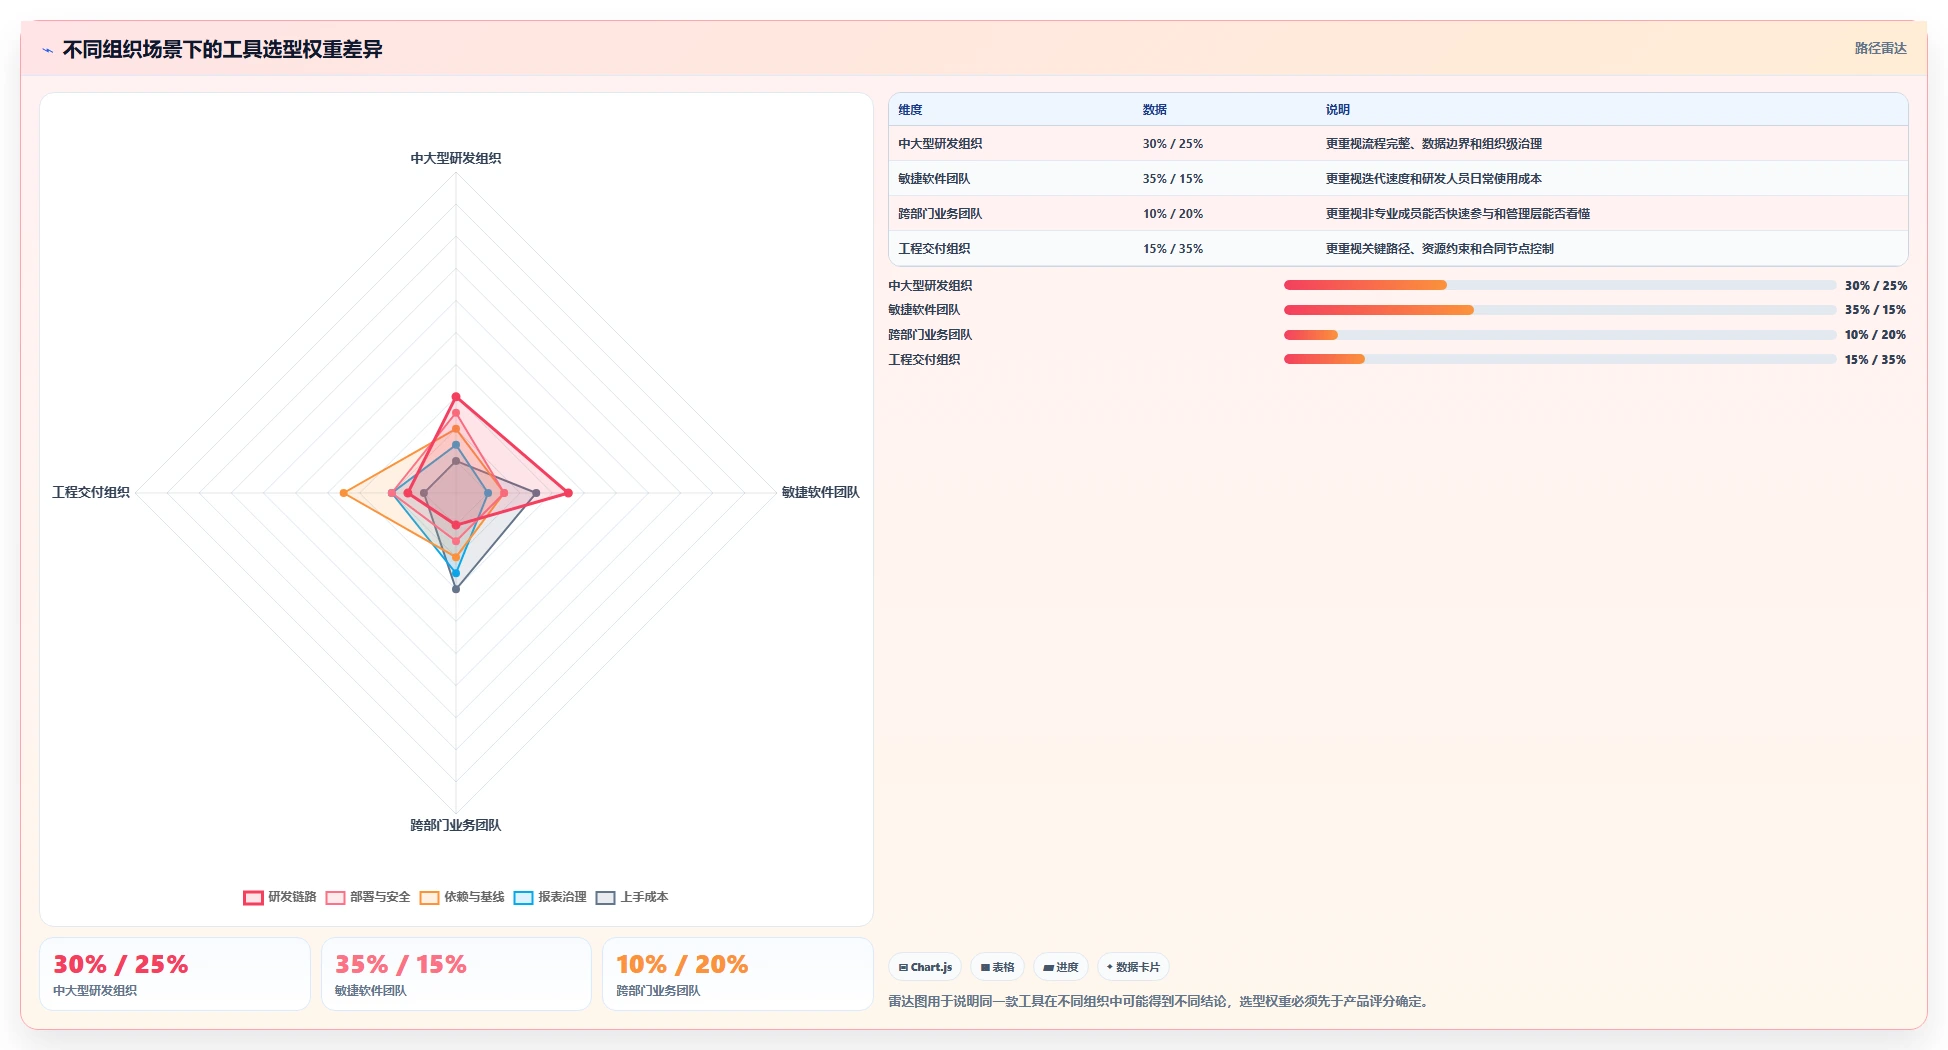Open the 35% / 15% 敏捷软件团队 data card
Viewport: 1948px width, 1050px height.
pos(456,974)
